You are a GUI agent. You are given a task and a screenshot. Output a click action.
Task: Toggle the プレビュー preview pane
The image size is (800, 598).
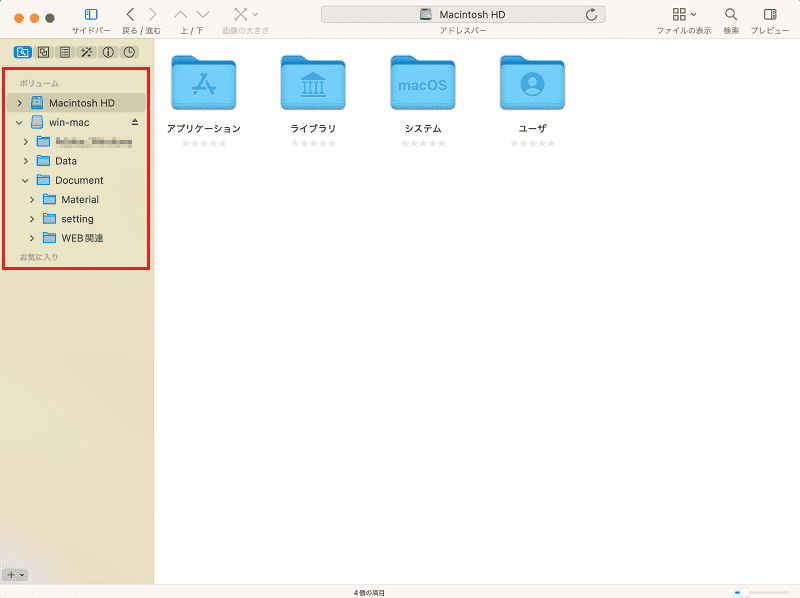pyautogui.click(x=770, y=14)
